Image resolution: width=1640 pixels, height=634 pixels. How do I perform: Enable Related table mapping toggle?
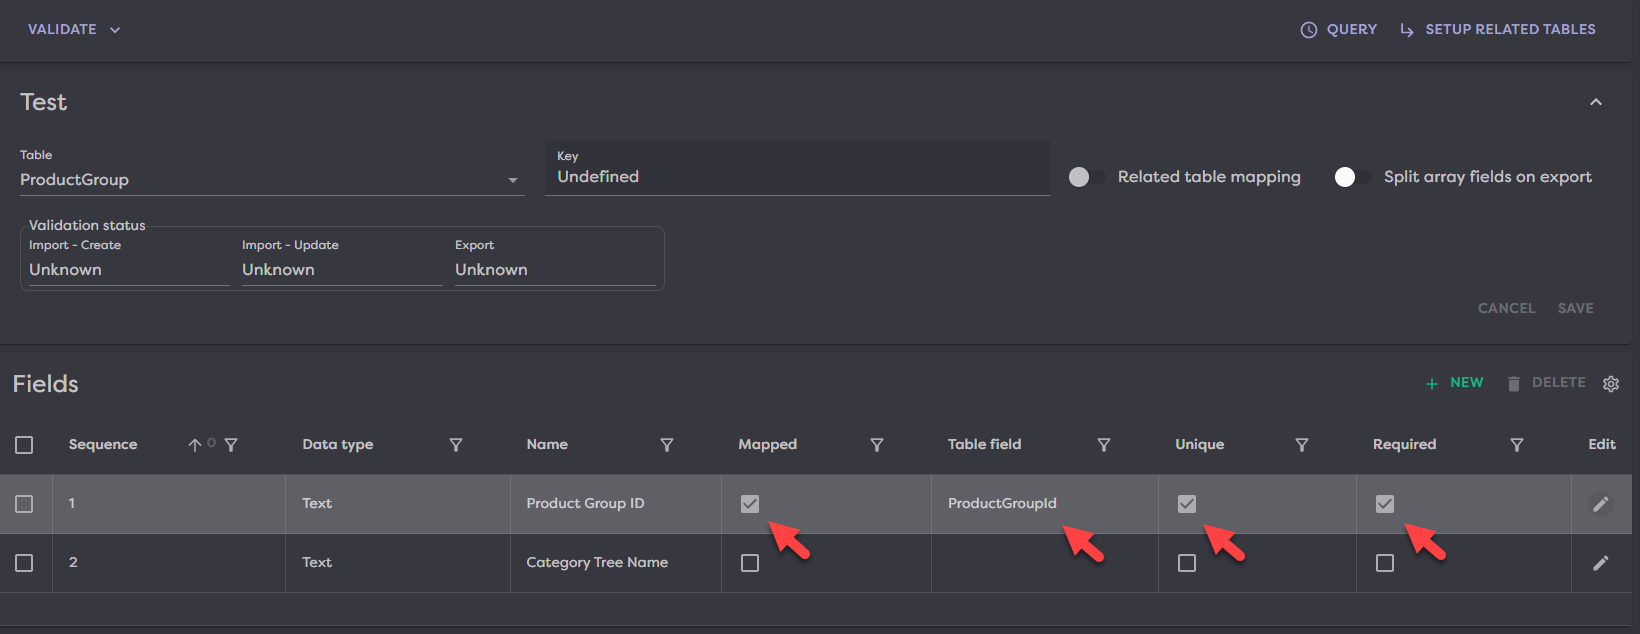pyautogui.click(x=1086, y=177)
